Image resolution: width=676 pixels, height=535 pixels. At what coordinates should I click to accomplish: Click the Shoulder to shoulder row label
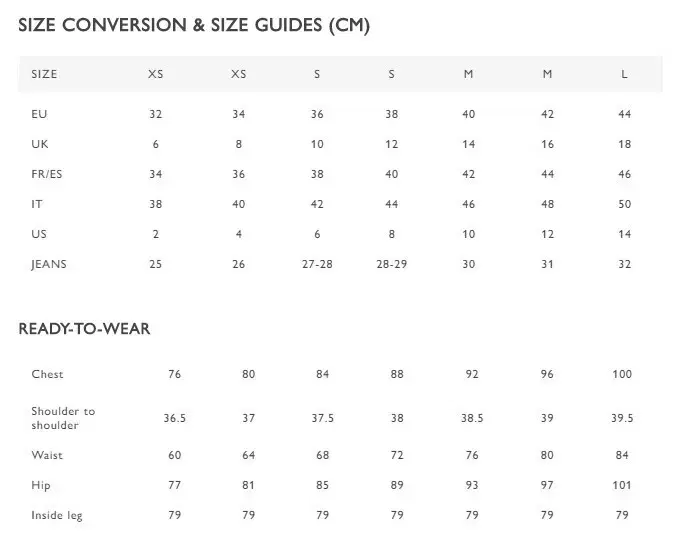pyautogui.click(x=63, y=418)
